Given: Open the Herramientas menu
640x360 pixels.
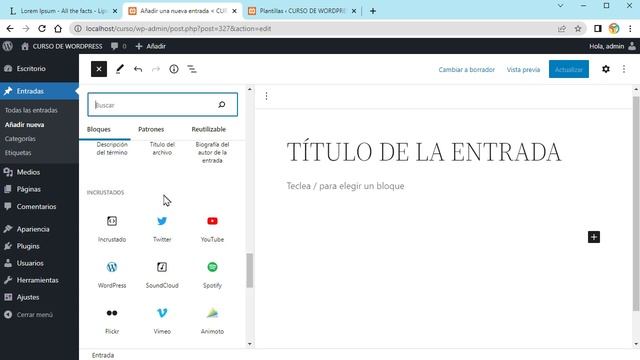Looking at the screenshot, I should 39,280.
